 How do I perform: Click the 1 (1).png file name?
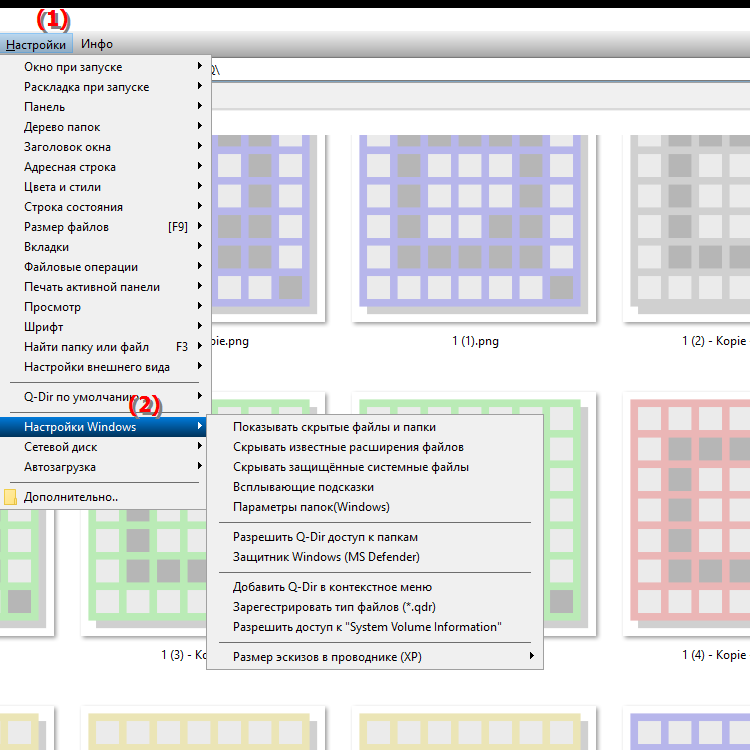tap(475, 341)
